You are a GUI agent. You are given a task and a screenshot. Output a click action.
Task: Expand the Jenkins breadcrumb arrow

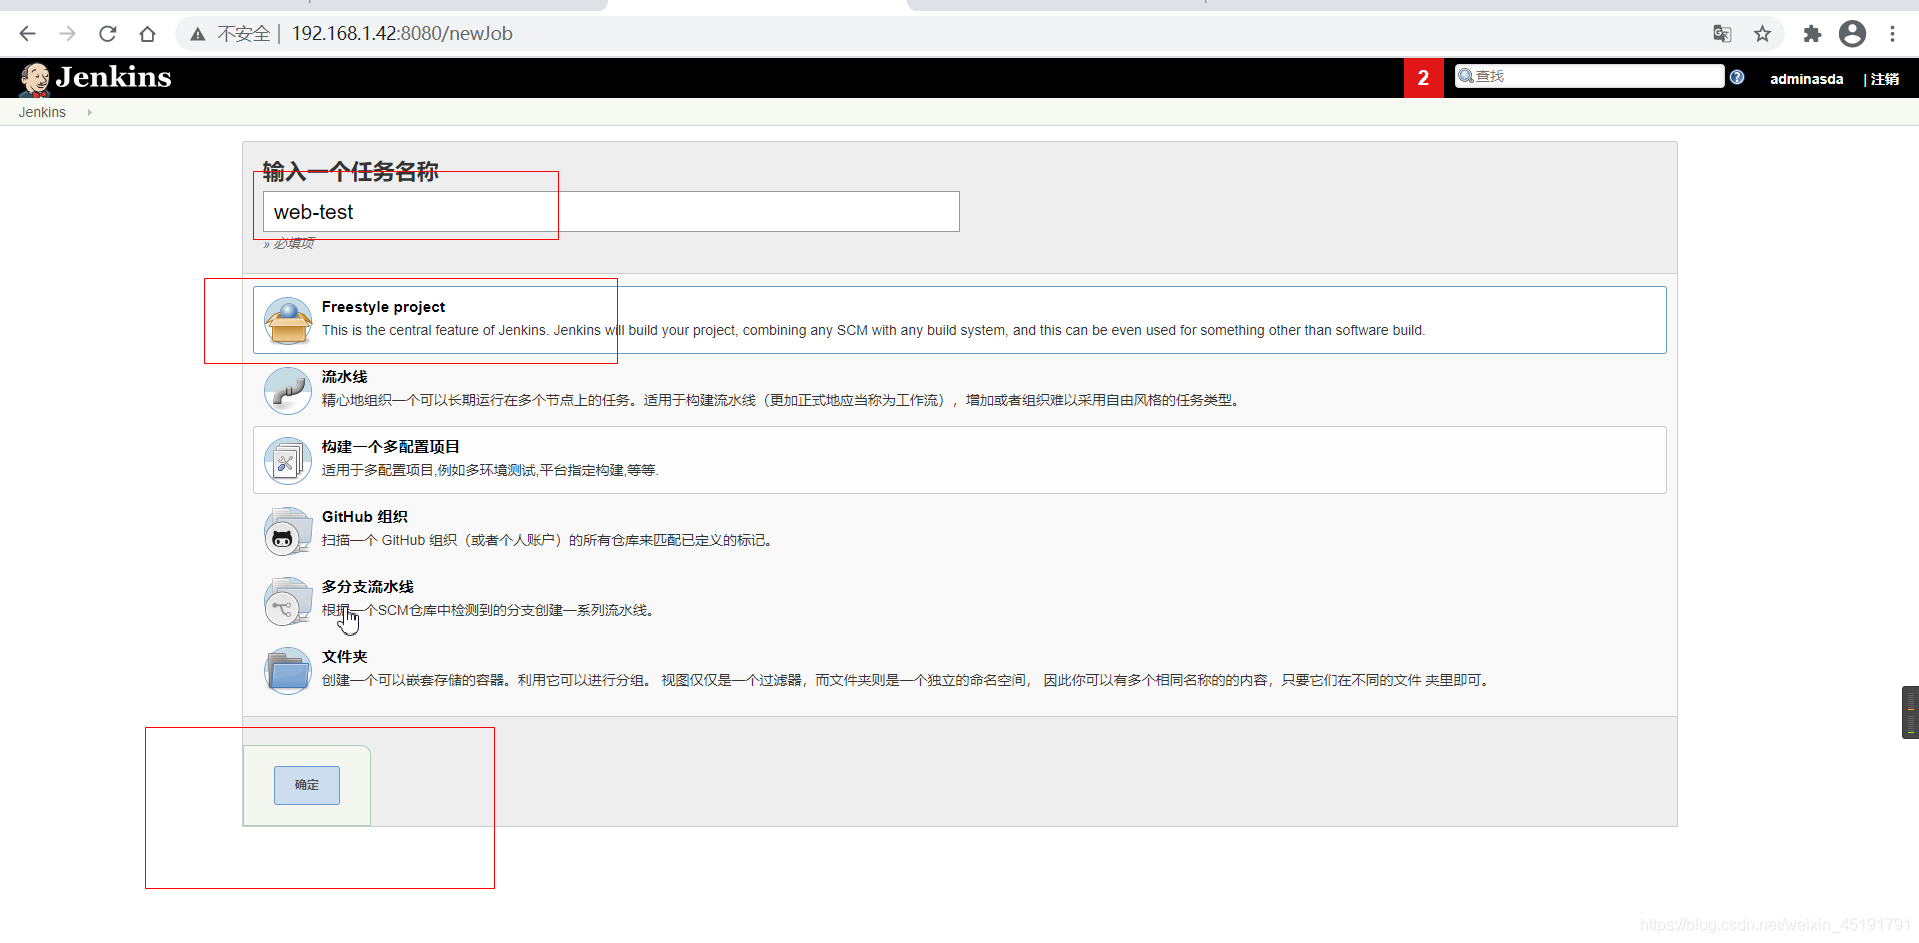[89, 112]
